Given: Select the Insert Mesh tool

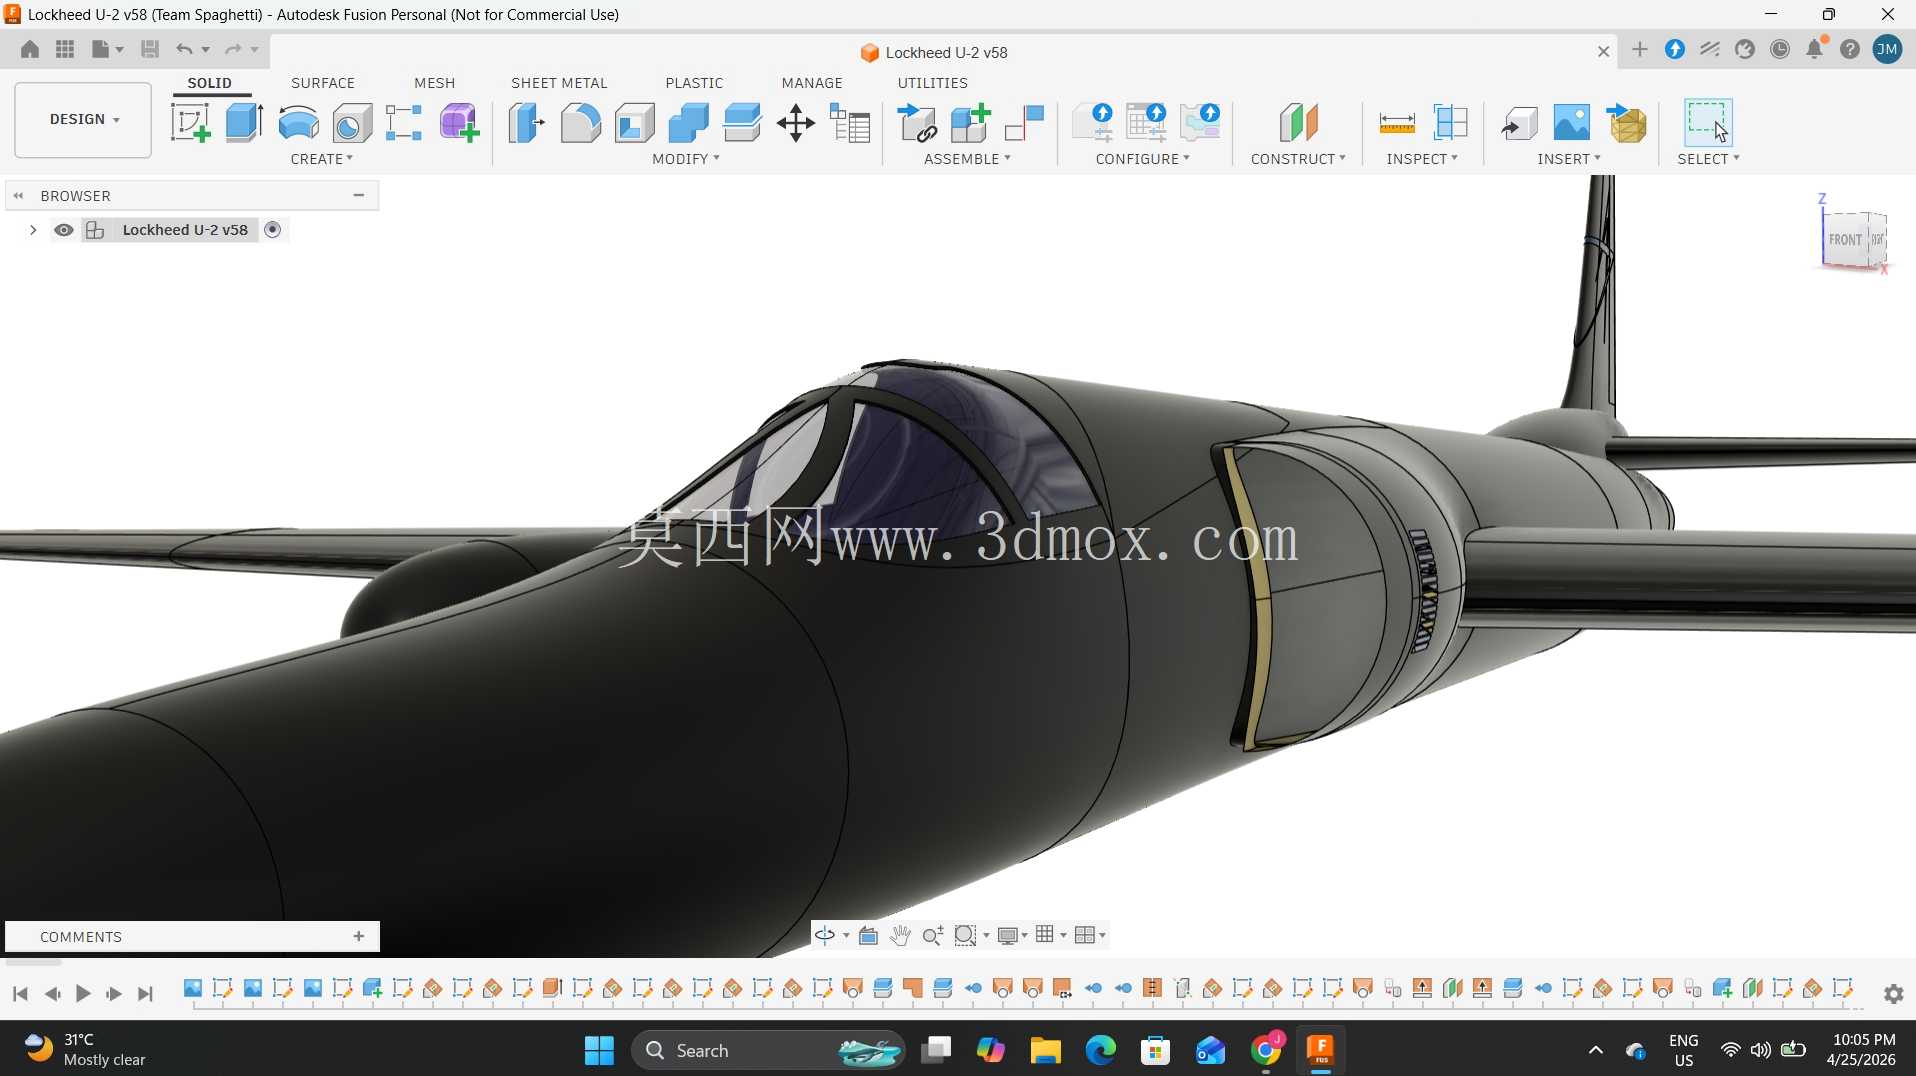Looking at the screenshot, I should 1626,123.
